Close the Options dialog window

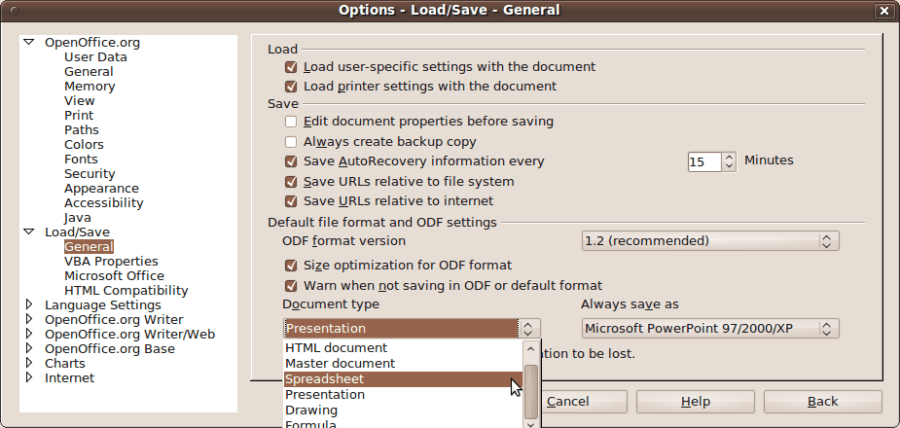[883, 10]
